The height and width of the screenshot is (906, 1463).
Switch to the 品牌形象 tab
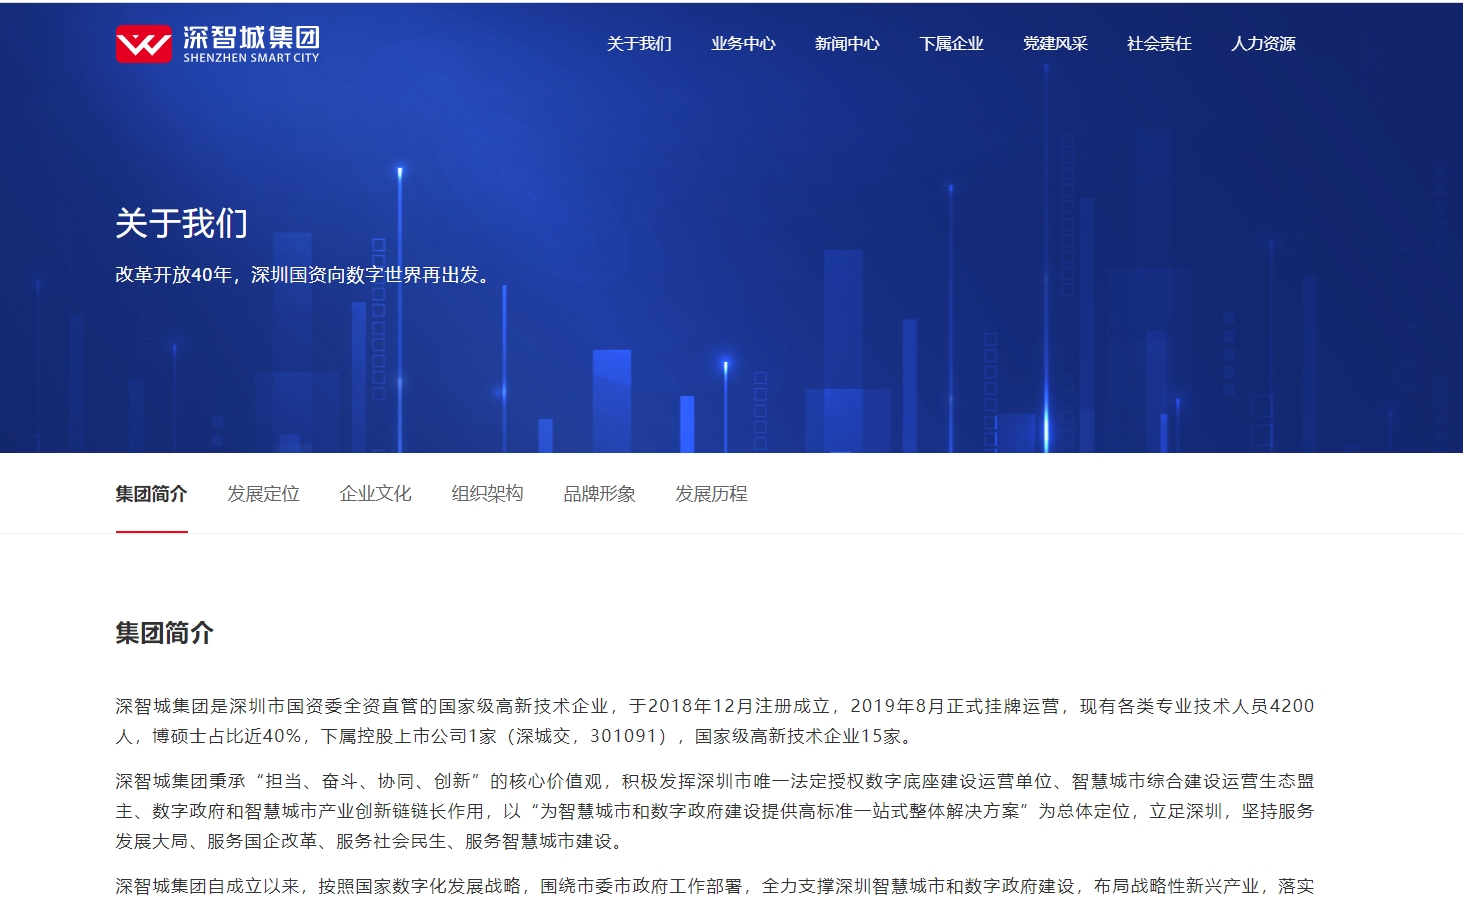[599, 494]
